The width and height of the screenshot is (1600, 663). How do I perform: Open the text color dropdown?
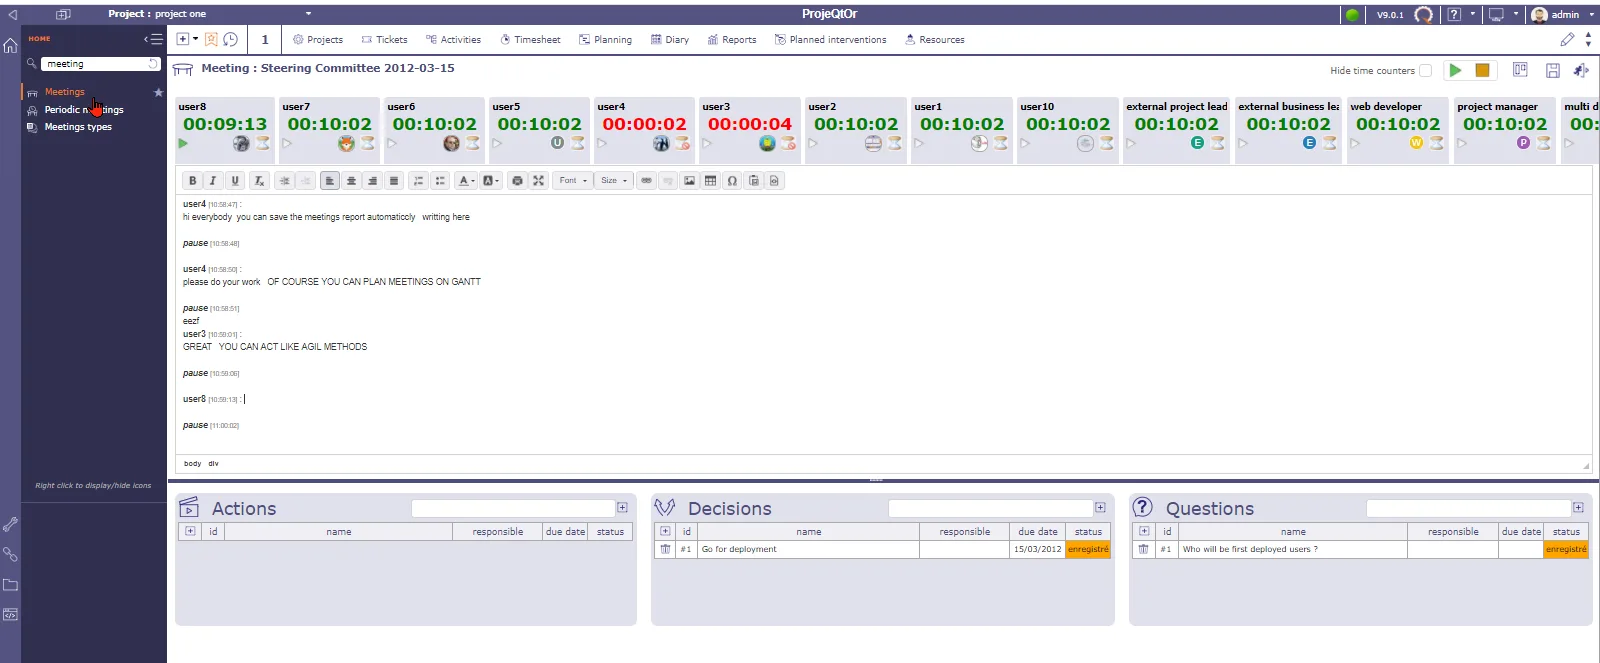(x=466, y=181)
